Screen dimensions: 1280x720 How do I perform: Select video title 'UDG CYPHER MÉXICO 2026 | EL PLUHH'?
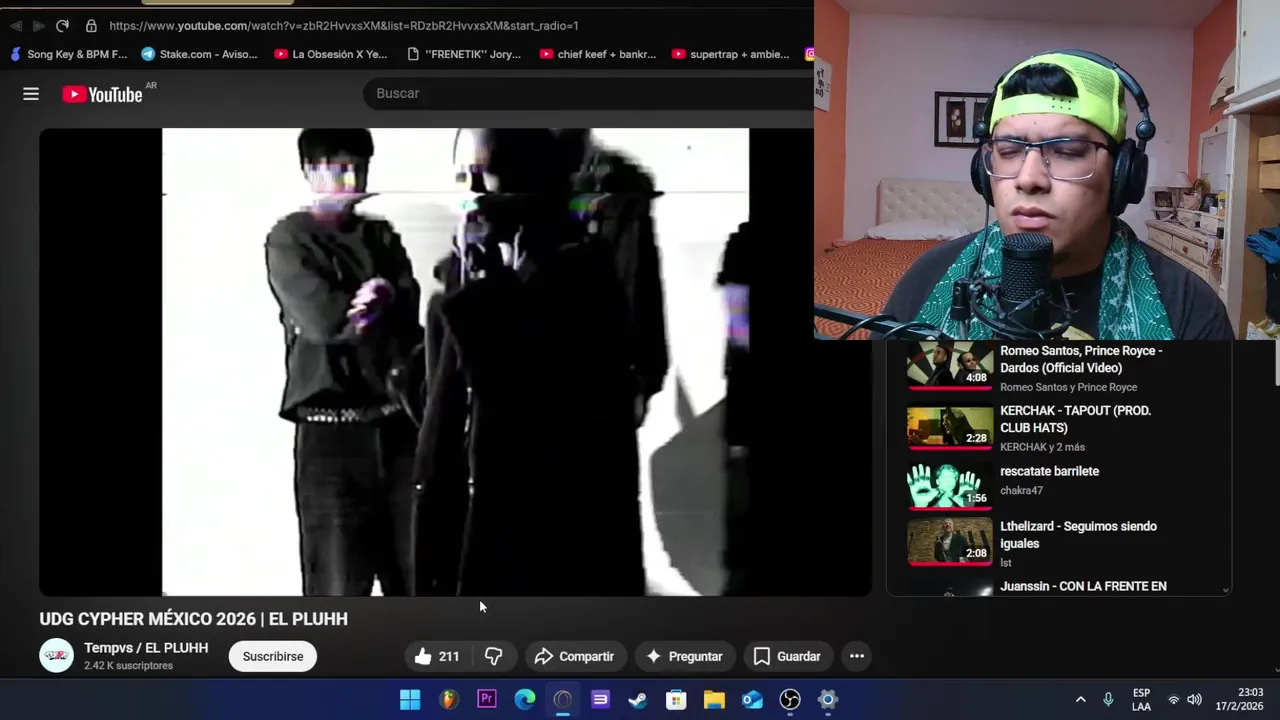(194, 619)
